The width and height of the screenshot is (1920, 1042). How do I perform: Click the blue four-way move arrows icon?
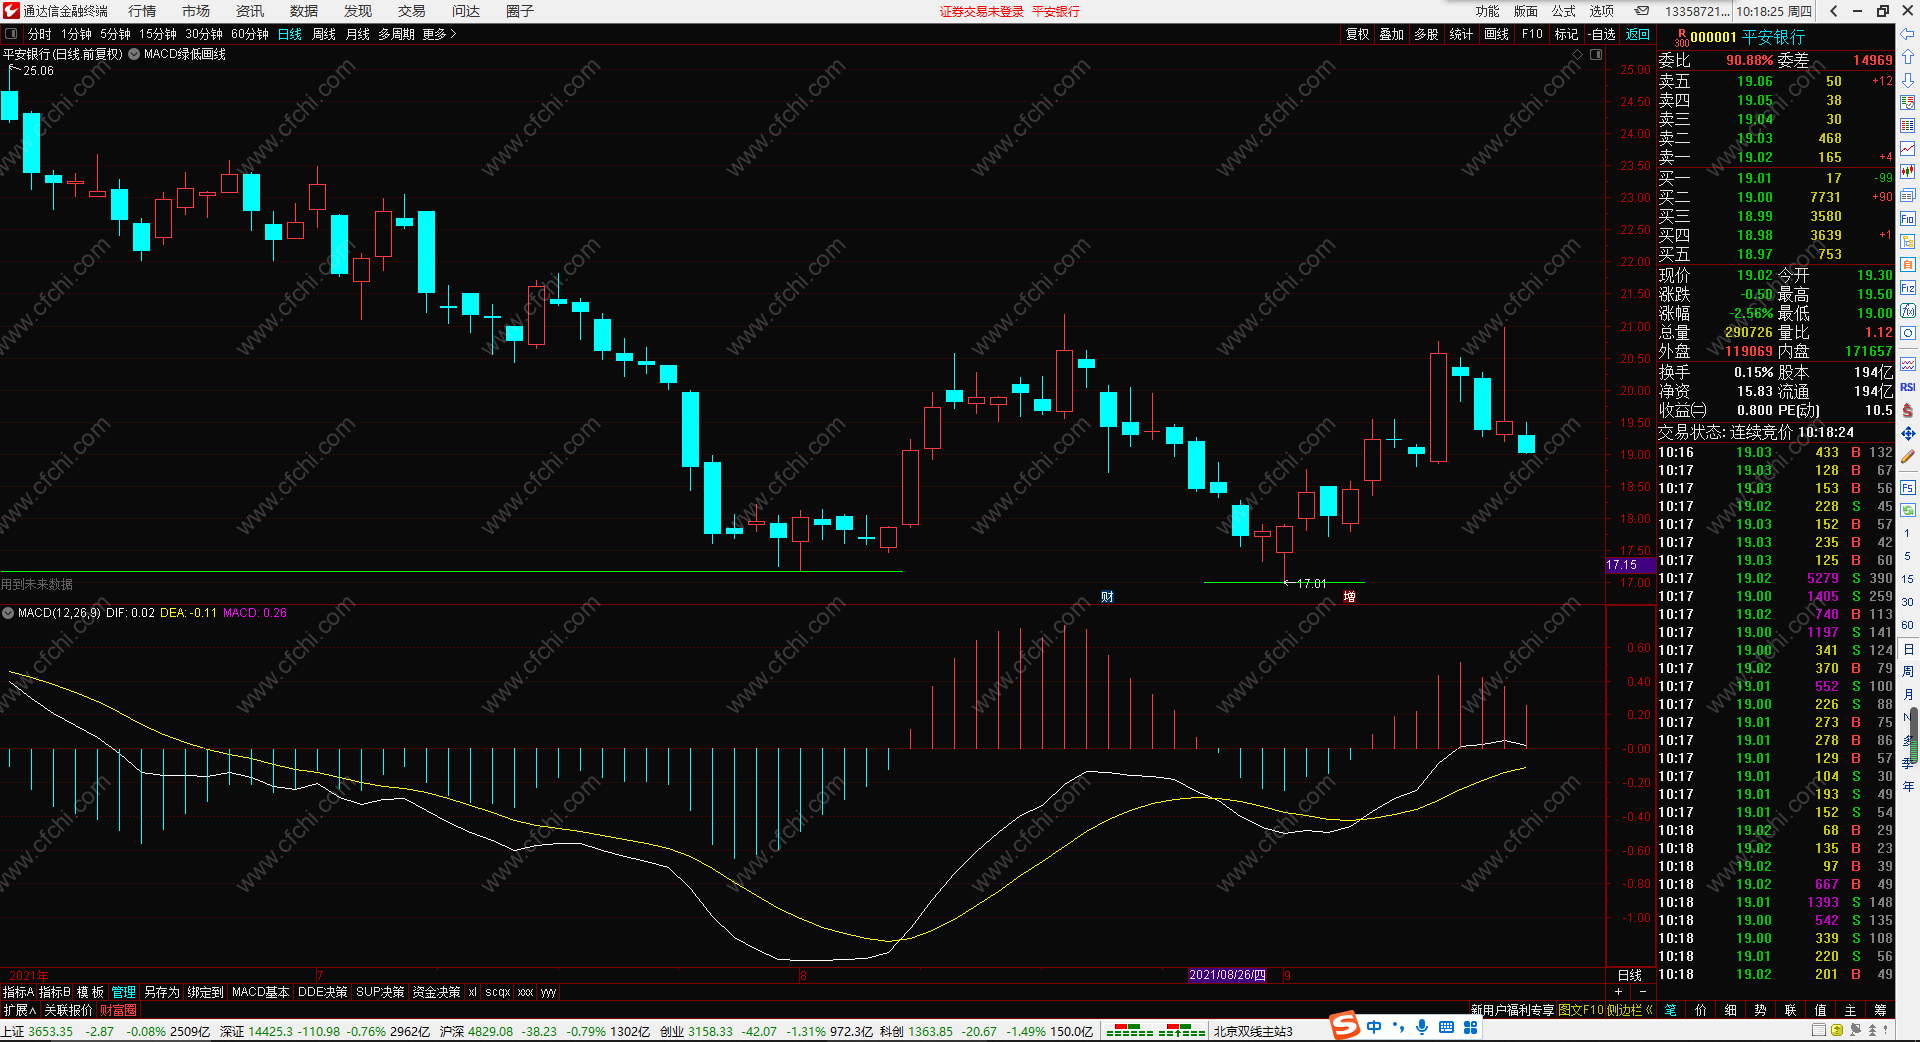tap(1908, 434)
